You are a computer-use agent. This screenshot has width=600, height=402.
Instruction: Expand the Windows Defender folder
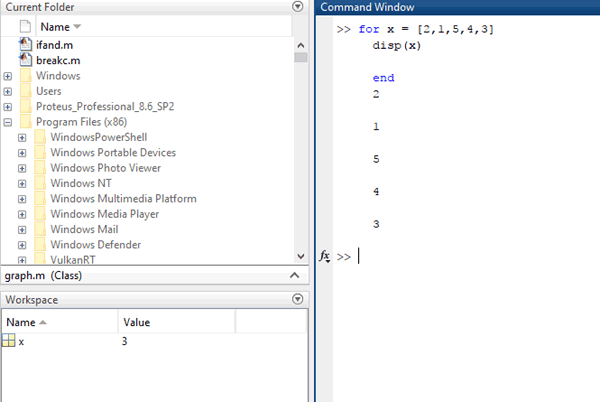pyautogui.click(x=22, y=245)
